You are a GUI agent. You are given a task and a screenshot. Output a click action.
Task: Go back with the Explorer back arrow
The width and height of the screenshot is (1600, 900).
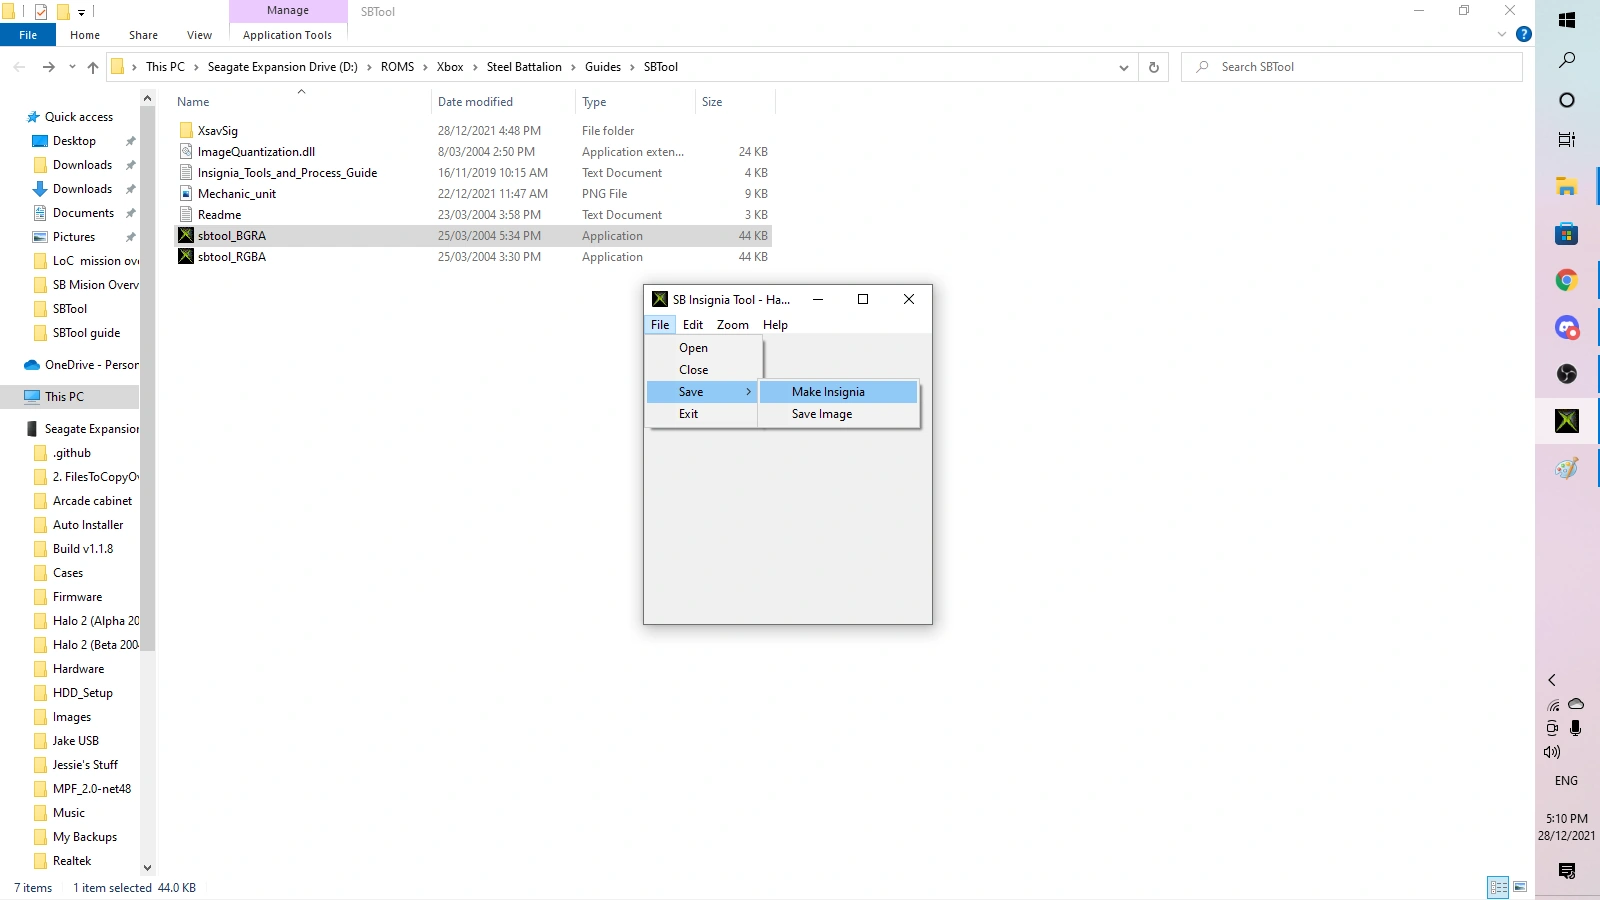point(20,67)
